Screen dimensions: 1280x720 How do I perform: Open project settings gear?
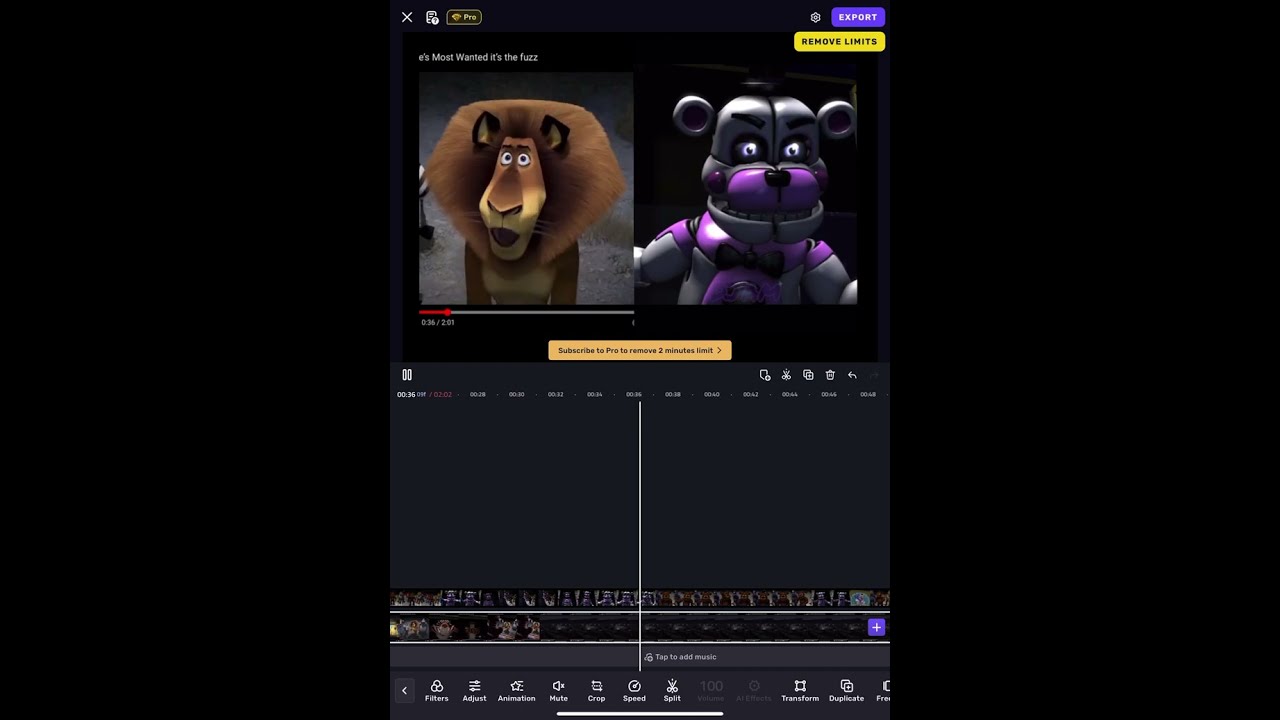tap(815, 17)
